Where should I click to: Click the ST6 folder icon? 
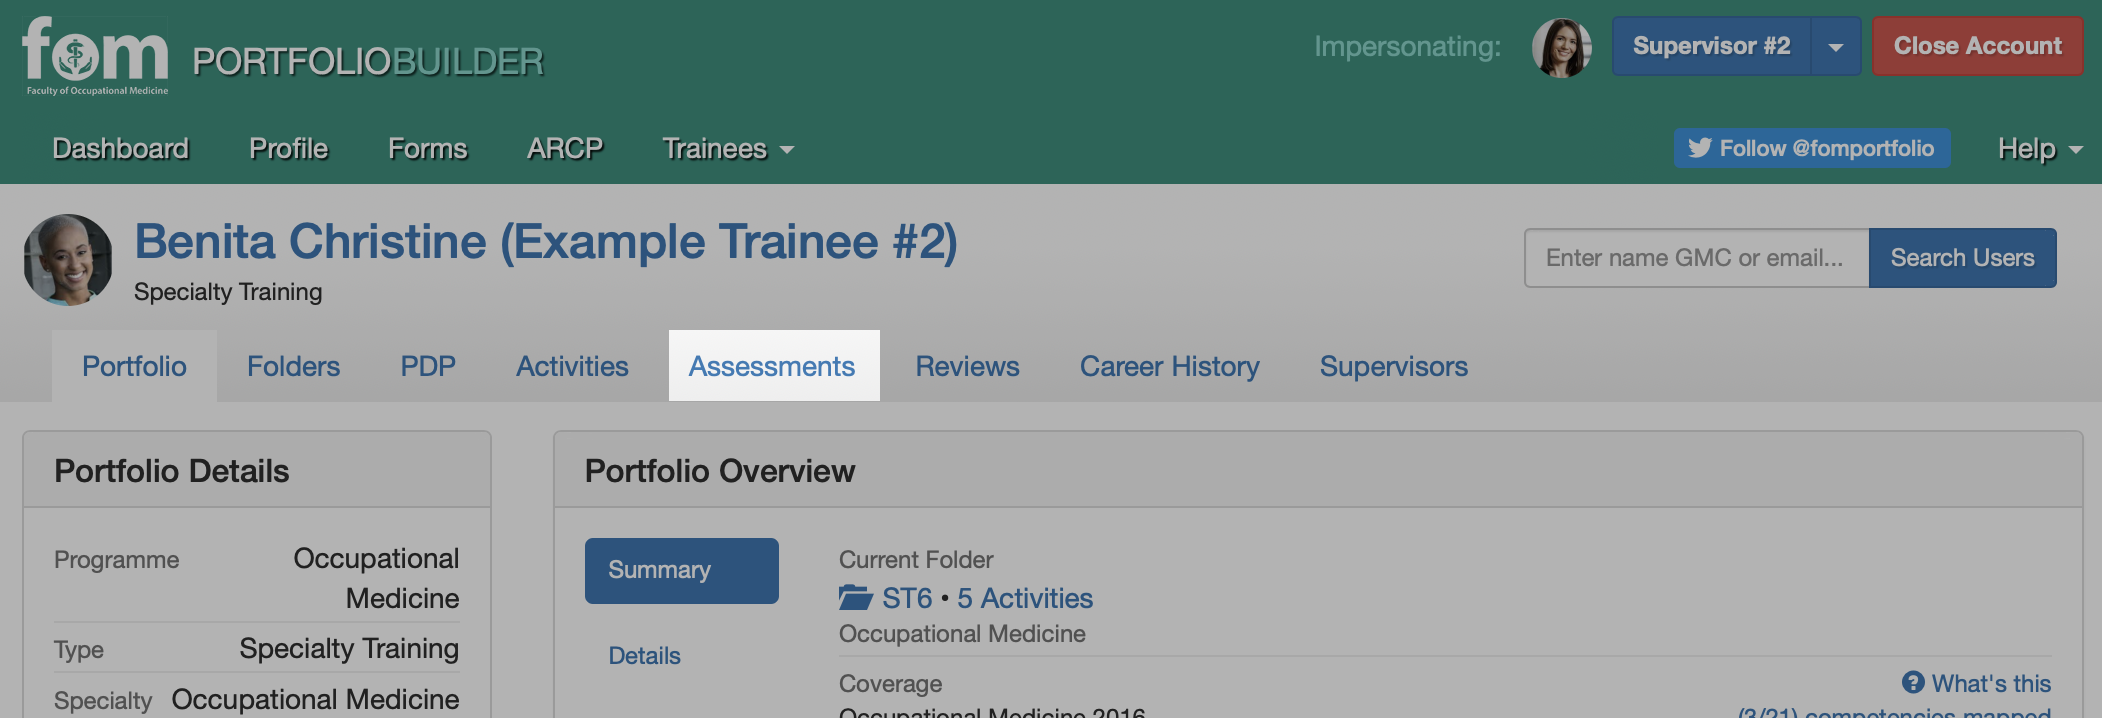(855, 598)
